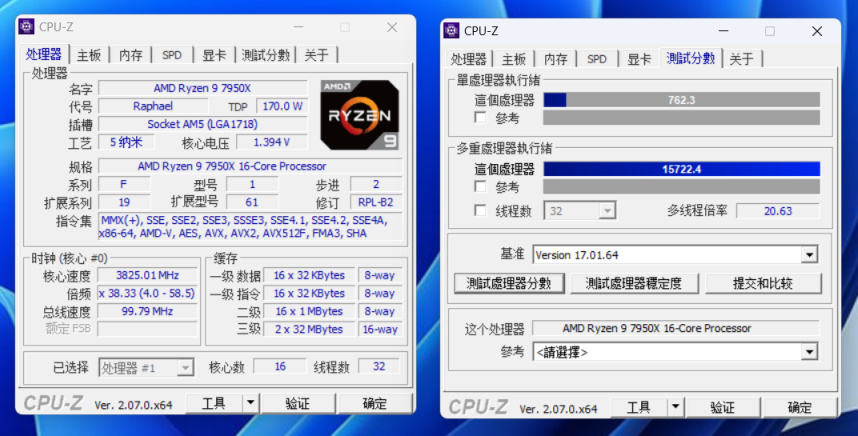Click the single thread 參考 reference bar
The image size is (858, 436).
tap(681, 118)
